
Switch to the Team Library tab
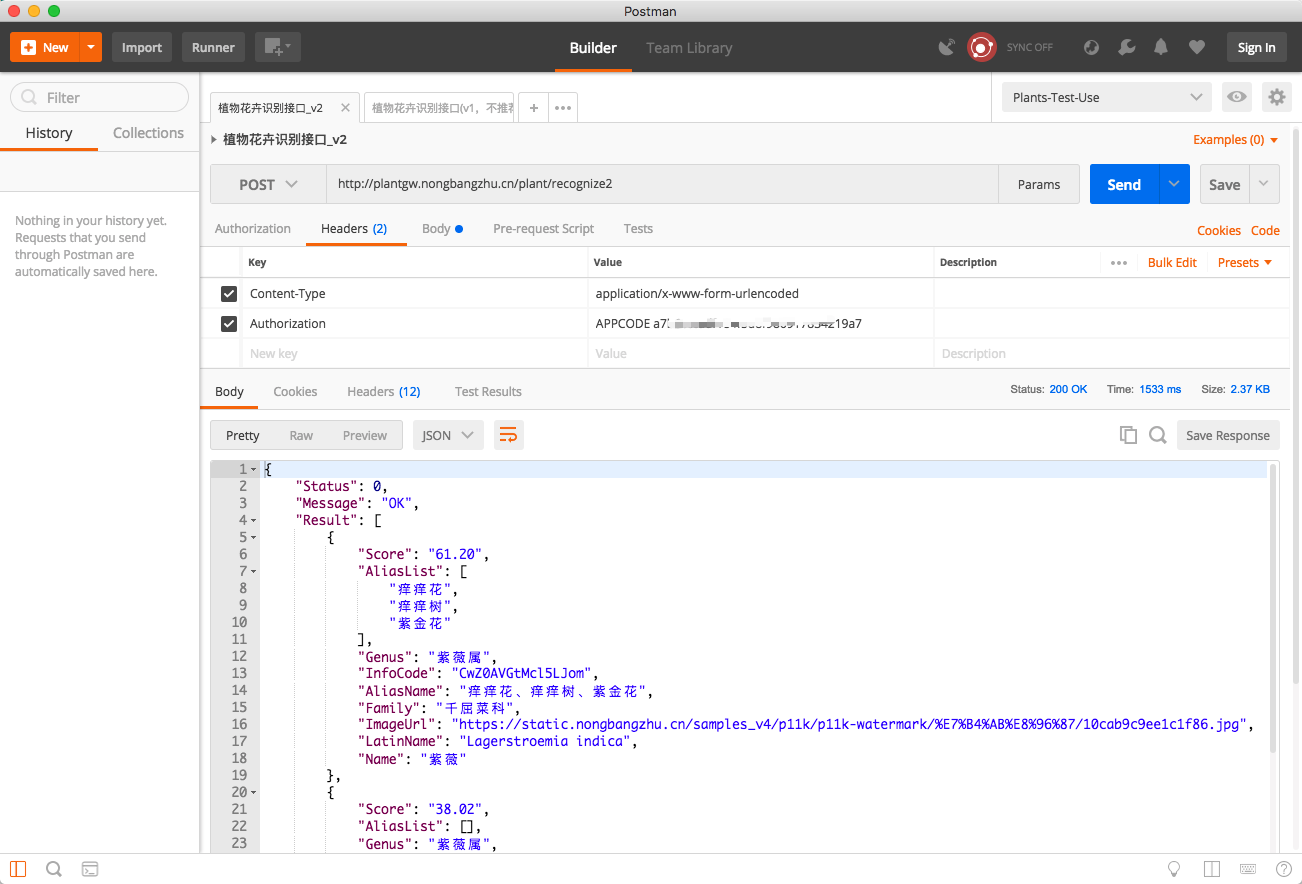(689, 47)
